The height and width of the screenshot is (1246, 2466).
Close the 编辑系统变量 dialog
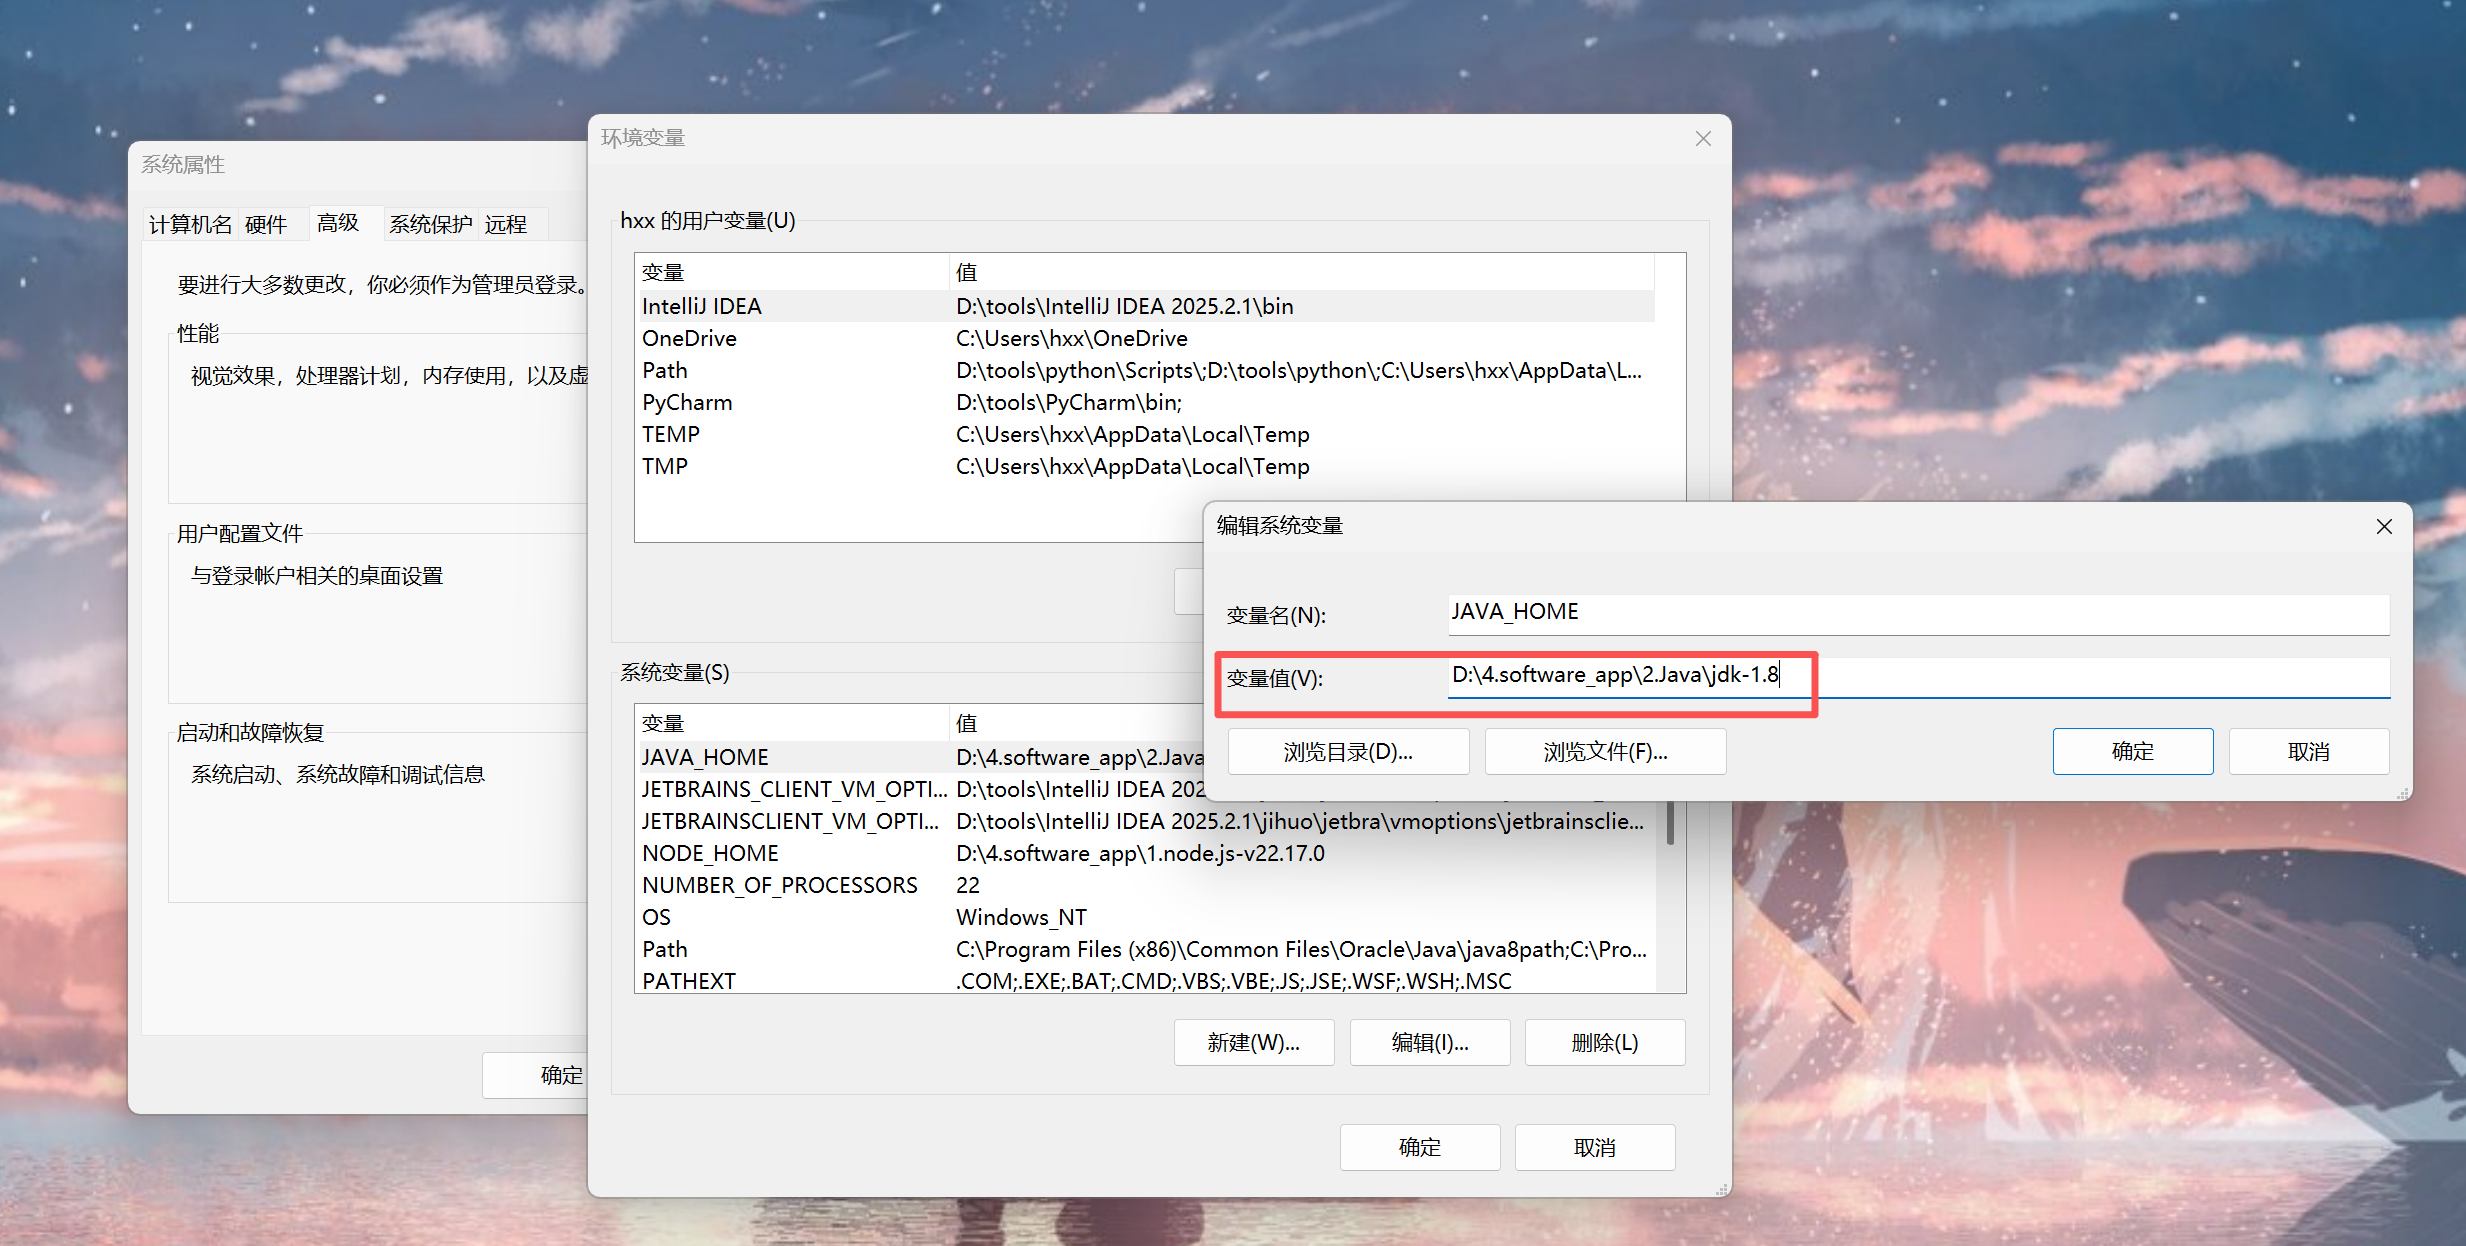[2383, 527]
